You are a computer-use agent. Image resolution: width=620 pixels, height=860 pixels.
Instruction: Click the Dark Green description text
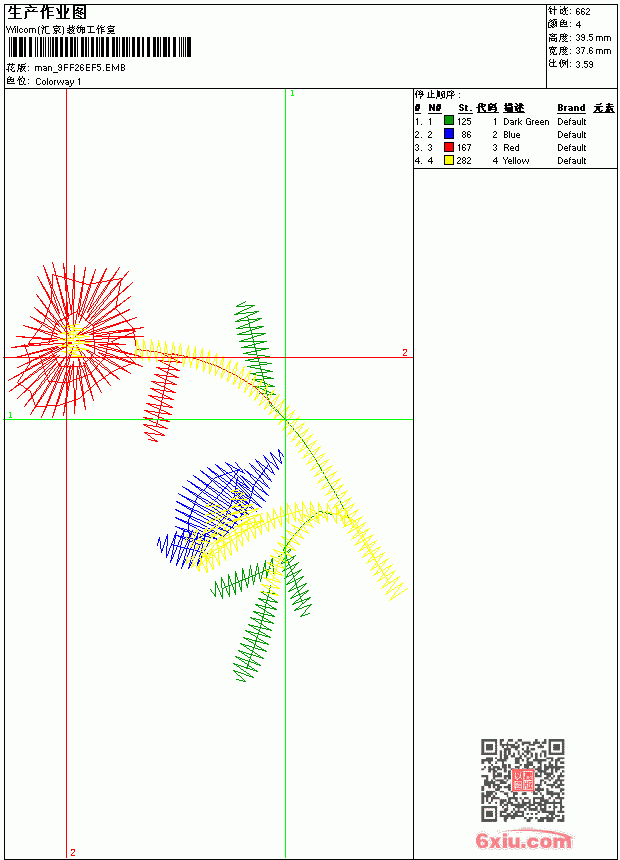(526, 121)
